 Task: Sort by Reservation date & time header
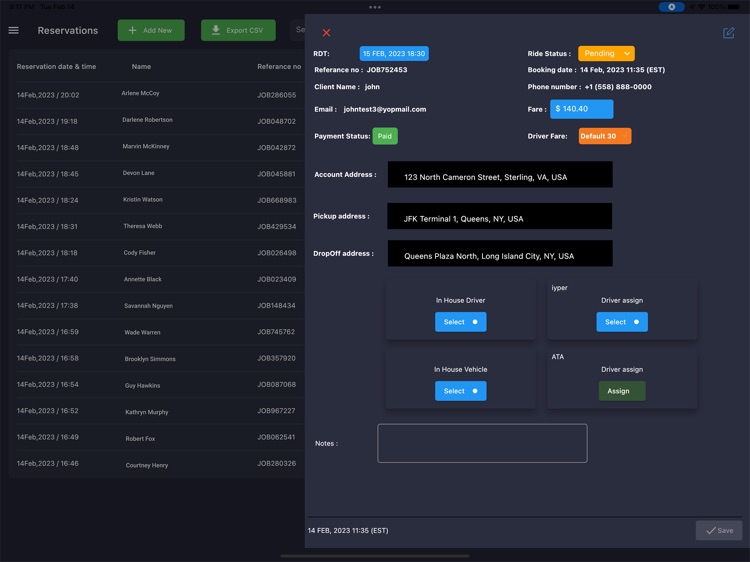(56, 66)
